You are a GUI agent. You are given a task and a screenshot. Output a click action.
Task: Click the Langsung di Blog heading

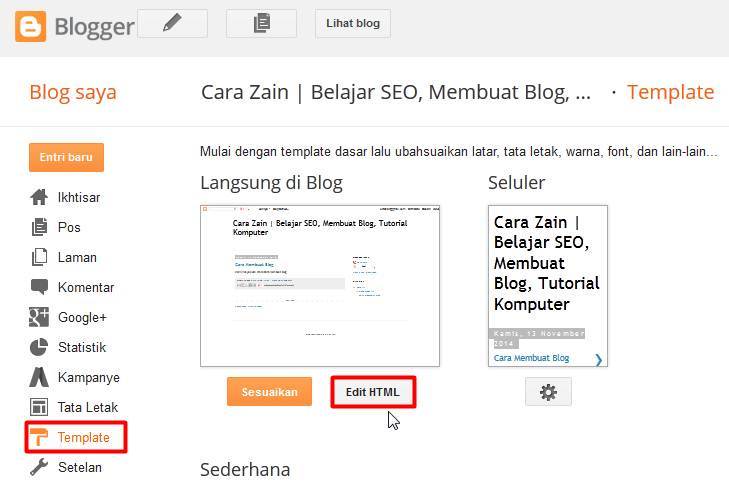(x=272, y=183)
